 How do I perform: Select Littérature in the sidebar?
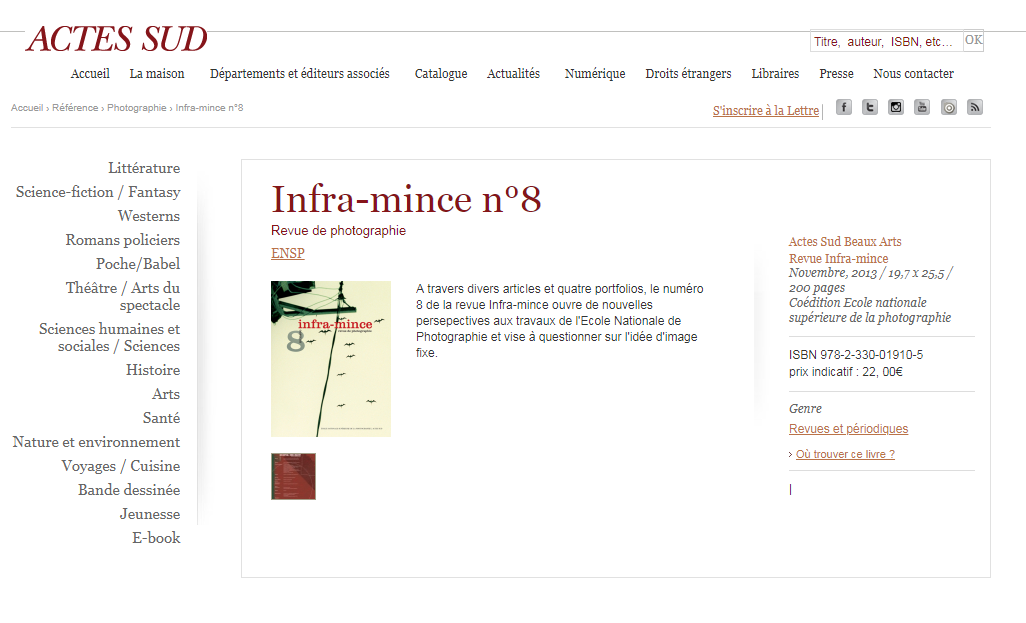144,168
